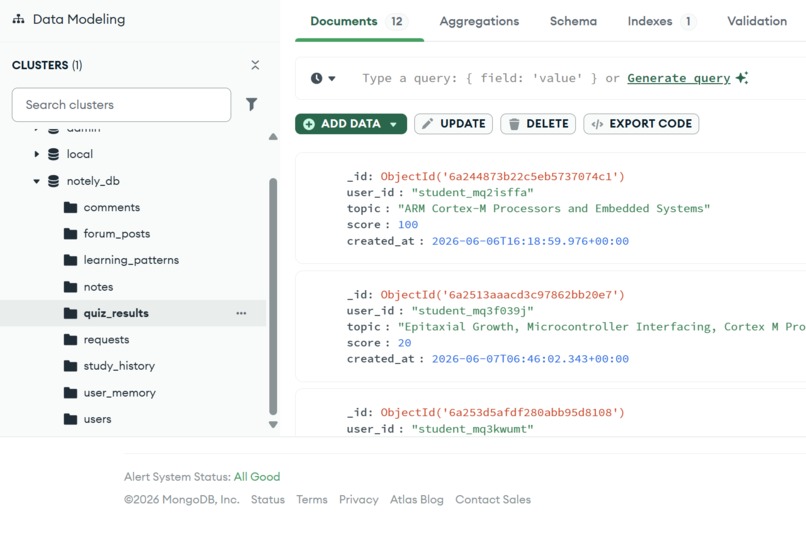Switch to the Documents tab
This screenshot has height=538, width=806.
pyautogui.click(x=359, y=21)
